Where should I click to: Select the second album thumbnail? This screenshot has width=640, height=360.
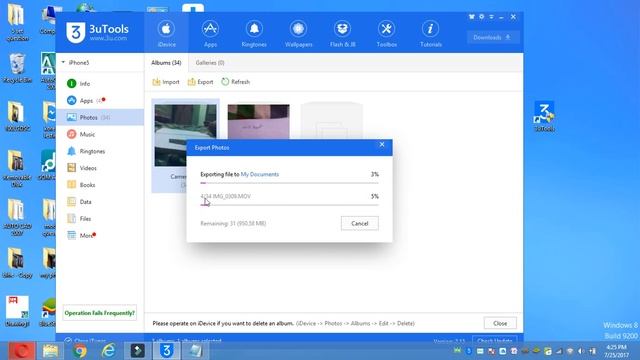pos(258,122)
